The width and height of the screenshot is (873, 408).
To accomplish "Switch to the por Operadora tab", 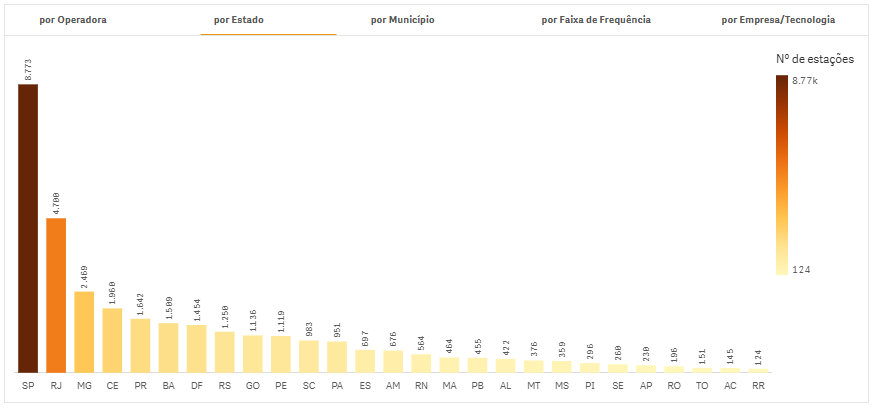I will [x=73, y=20].
